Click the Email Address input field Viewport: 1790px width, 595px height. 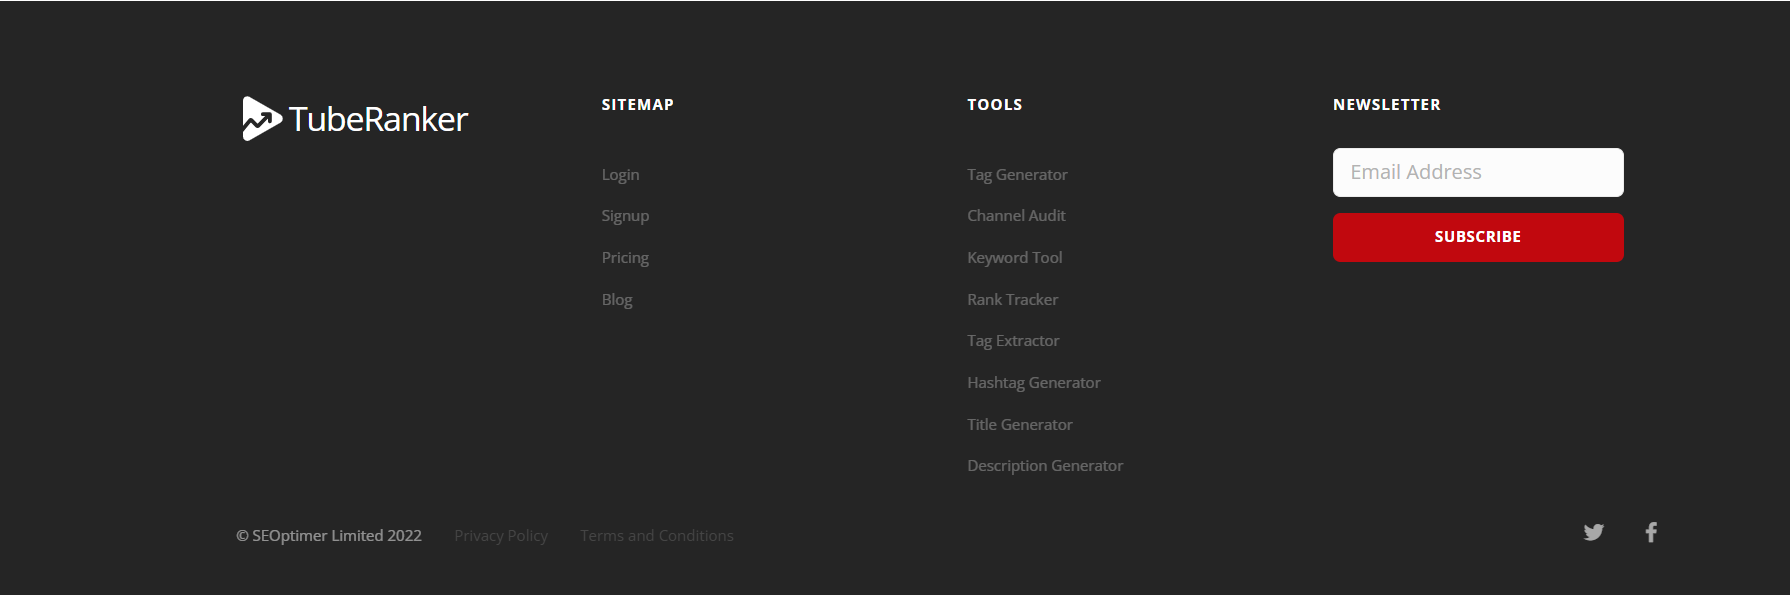click(x=1477, y=172)
